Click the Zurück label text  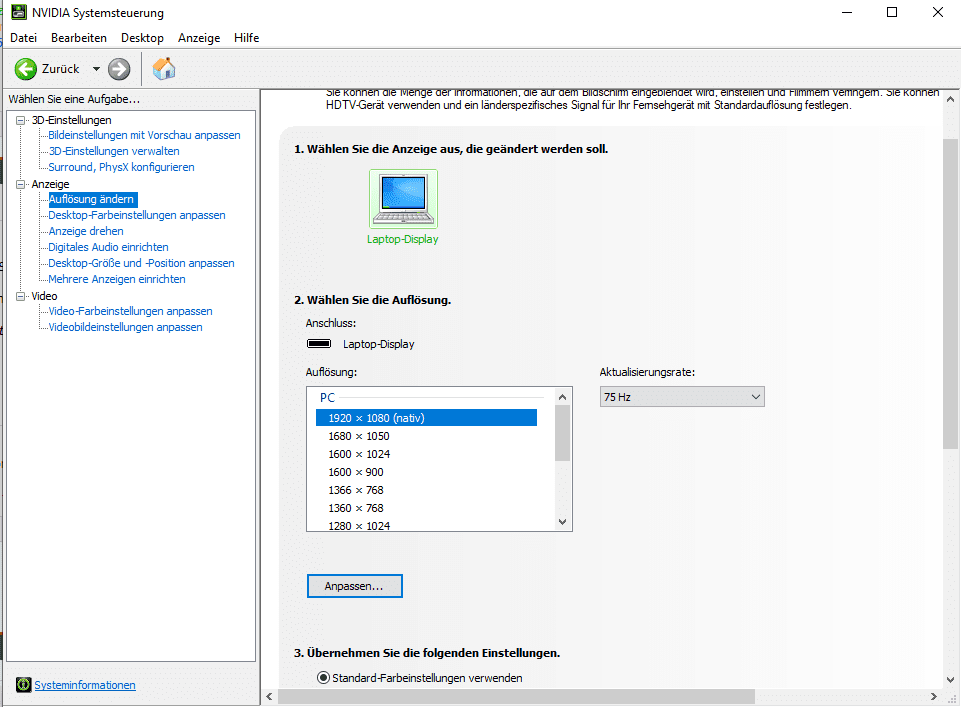61,69
